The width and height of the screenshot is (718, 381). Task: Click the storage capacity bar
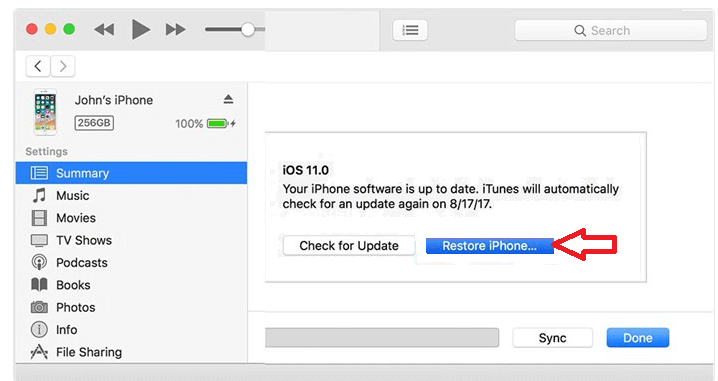pos(382,338)
